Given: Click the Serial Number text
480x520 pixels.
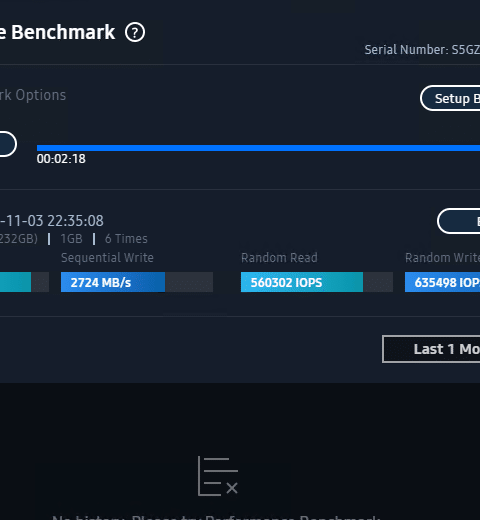Looking at the screenshot, I should pyautogui.click(x=422, y=50).
